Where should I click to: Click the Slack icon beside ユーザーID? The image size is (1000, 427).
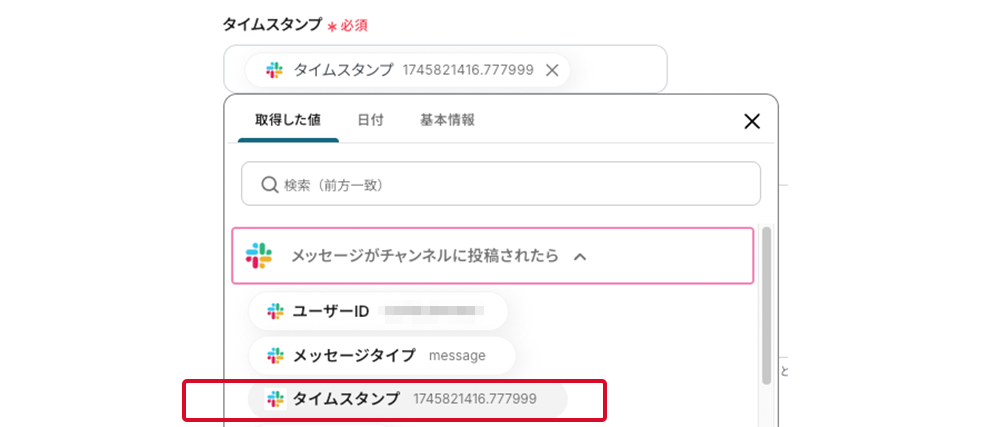point(275,311)
